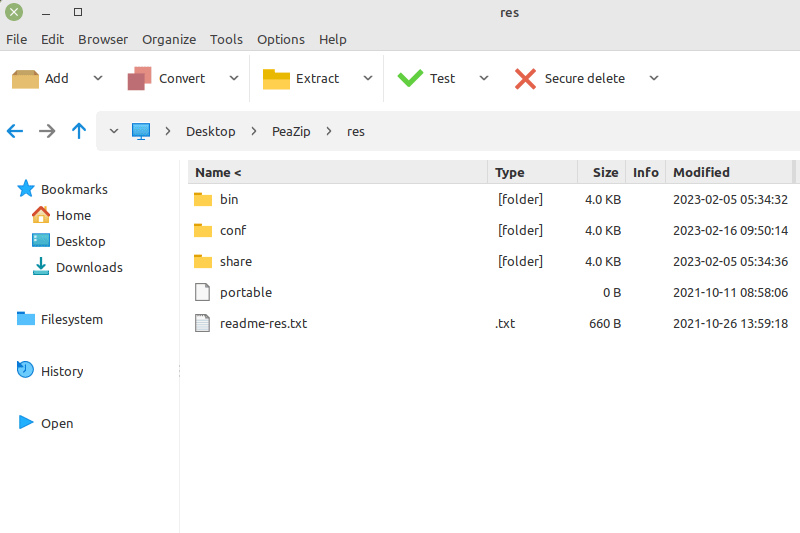This screenshot has height=533, width=800.
Task: Click the Extract folder icon
Action: (276, 78)
